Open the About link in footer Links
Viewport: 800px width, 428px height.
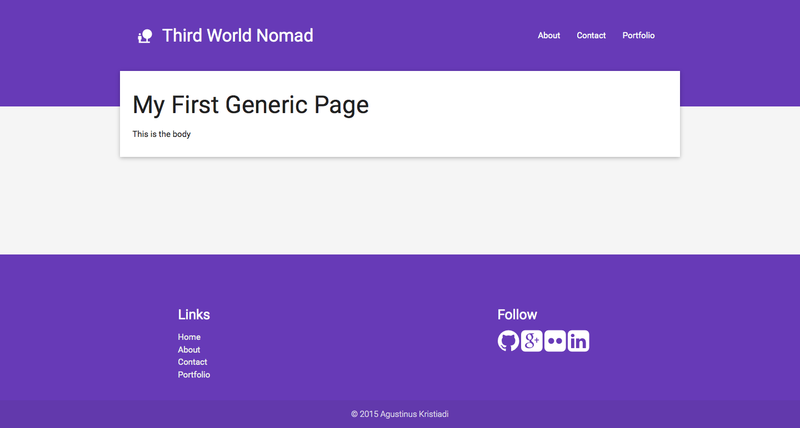(x=189, y=350)
